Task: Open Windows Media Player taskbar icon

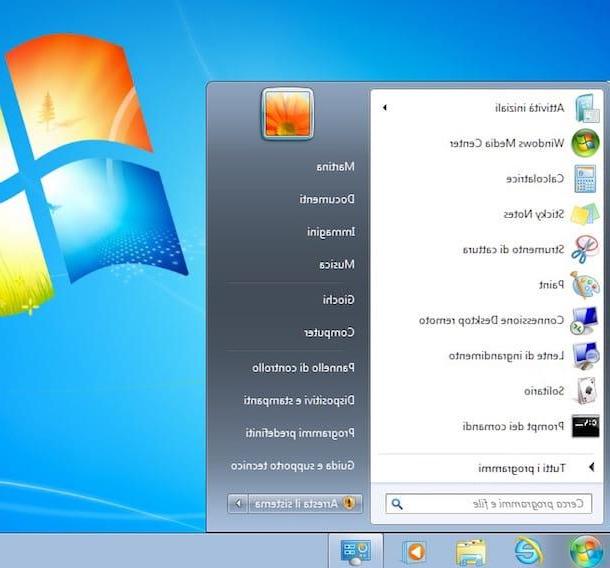Action: click(x=414, y=552)
